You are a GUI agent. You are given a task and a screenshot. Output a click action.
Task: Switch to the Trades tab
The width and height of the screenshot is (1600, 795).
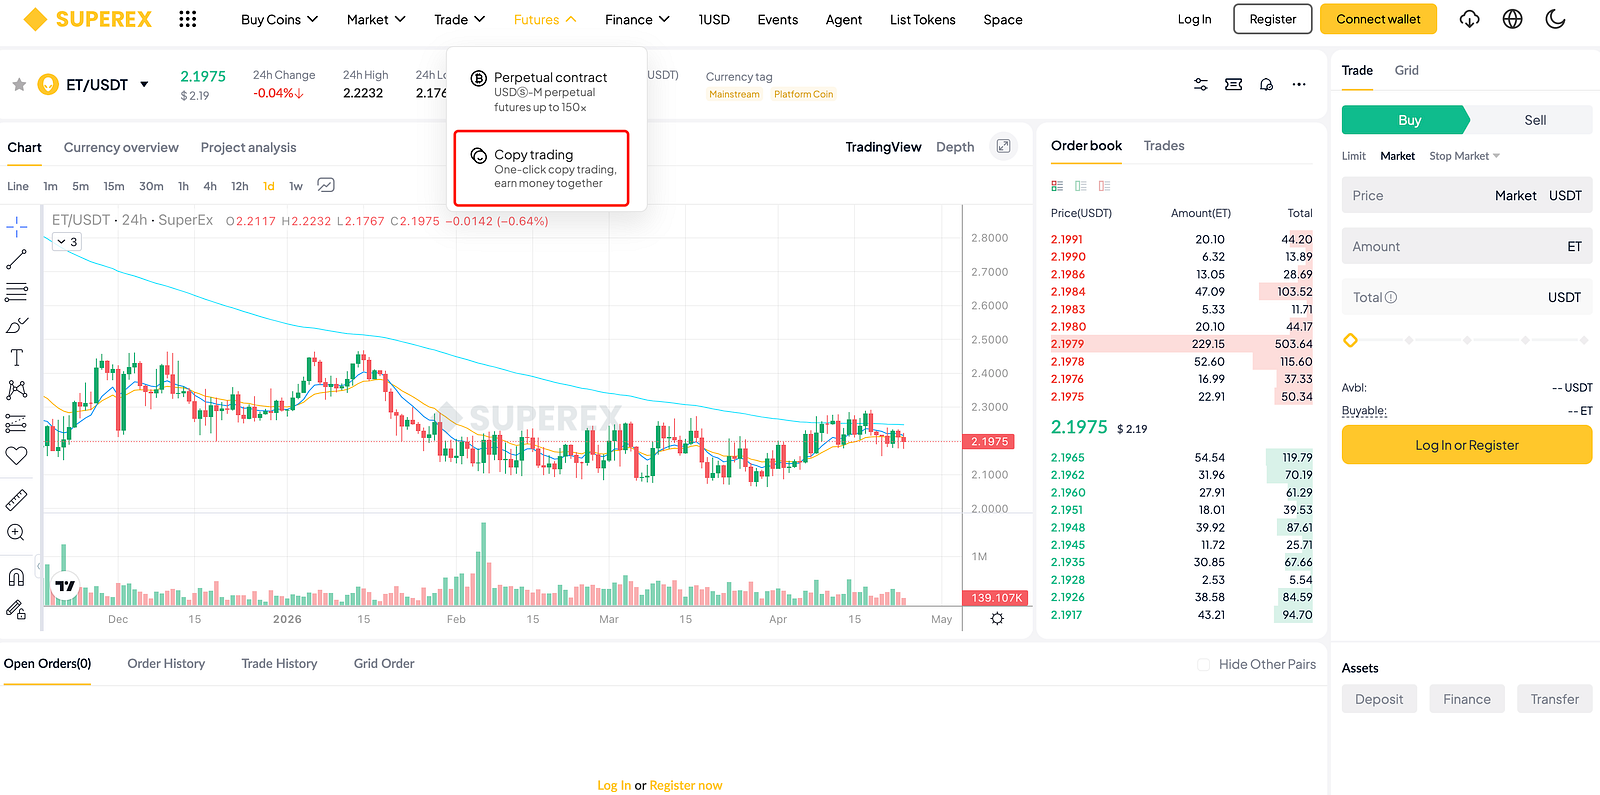(x=1164, y=146)
